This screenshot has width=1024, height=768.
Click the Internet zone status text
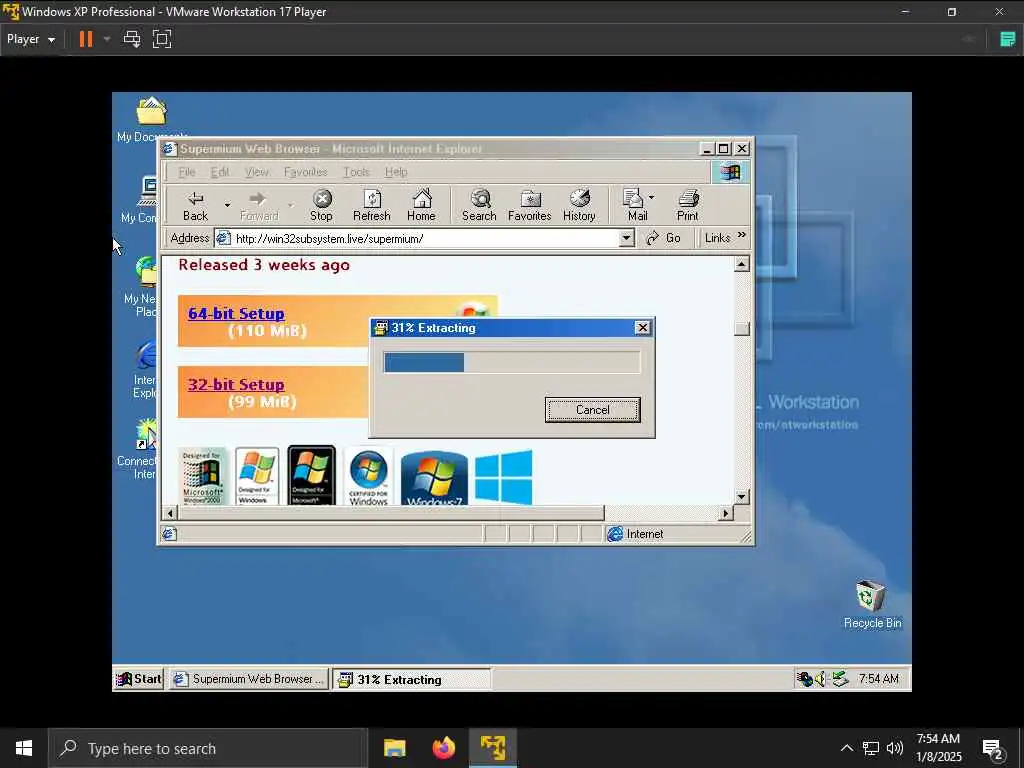(x=645, y=534)
